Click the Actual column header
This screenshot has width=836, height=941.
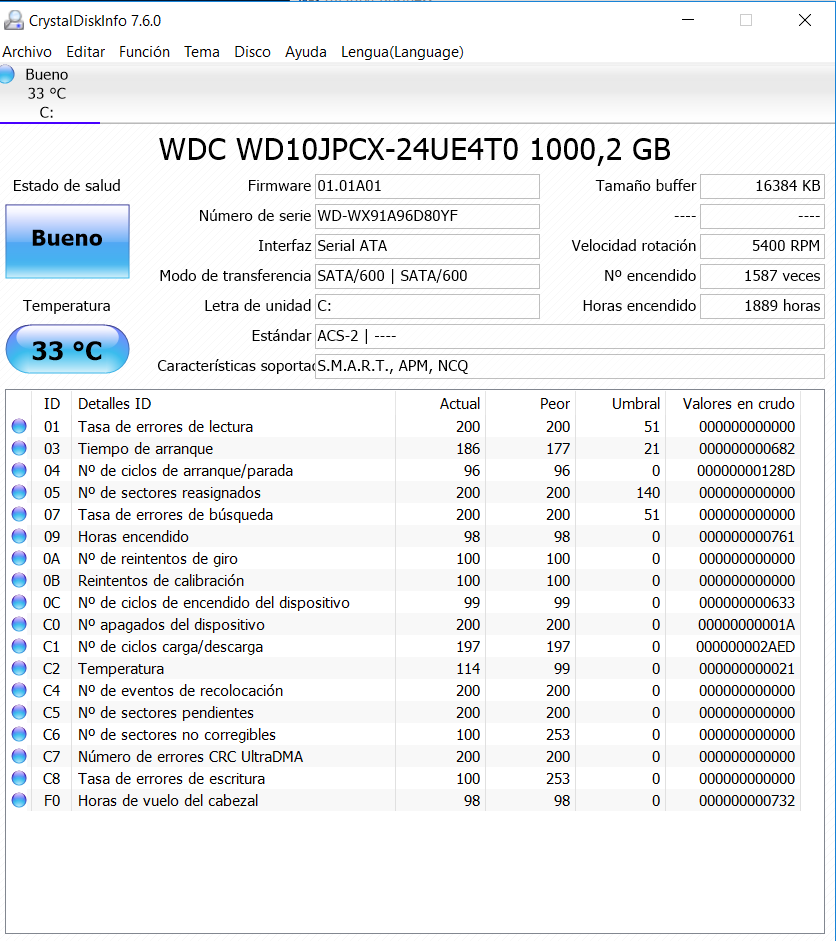click(441, 404)
